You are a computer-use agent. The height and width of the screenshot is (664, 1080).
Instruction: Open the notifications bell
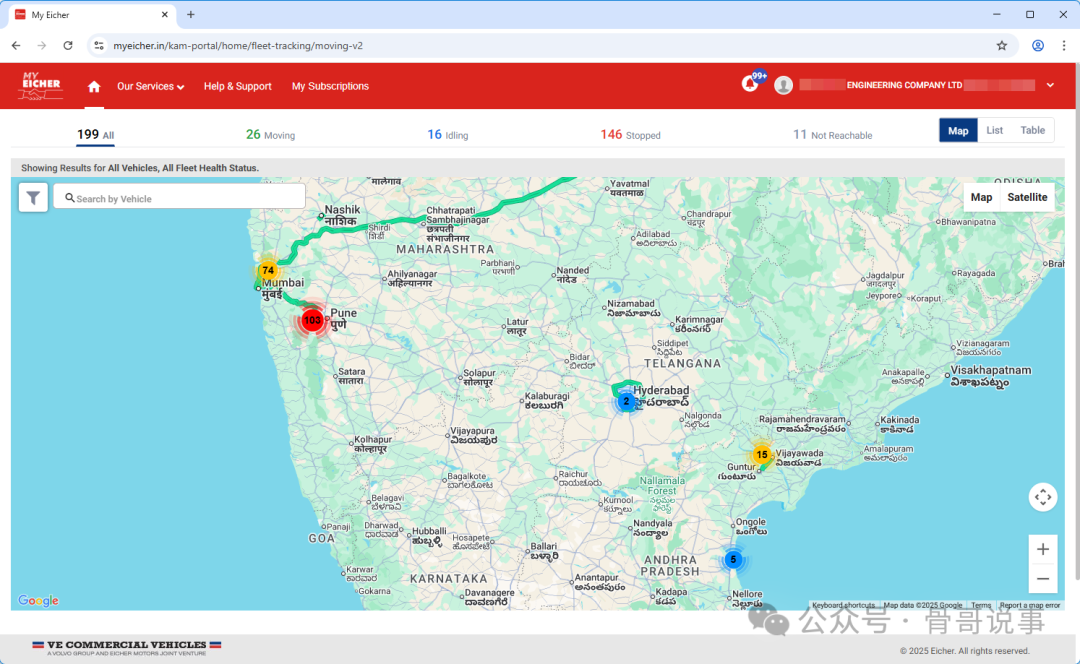point(749,84)
